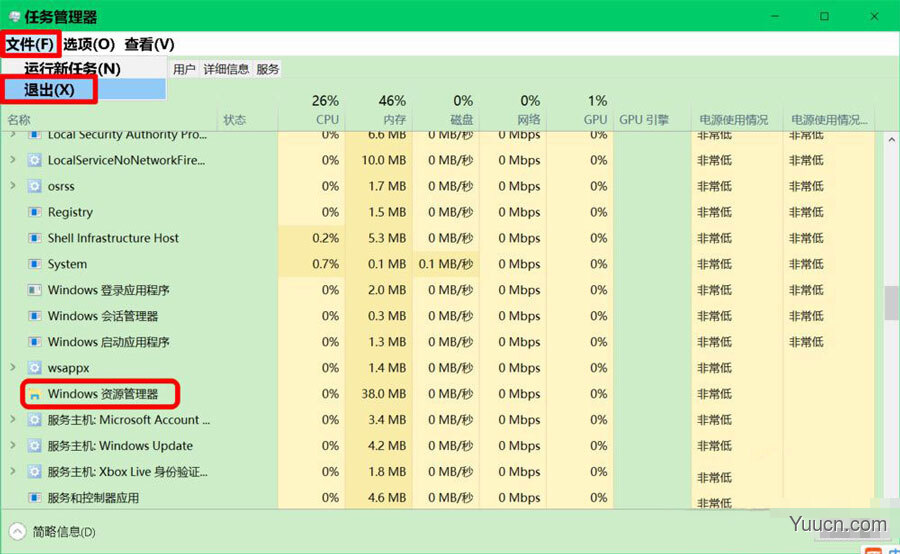
Task: Expand the 服务主机: Xbox Live group
Action: [13, 471]
